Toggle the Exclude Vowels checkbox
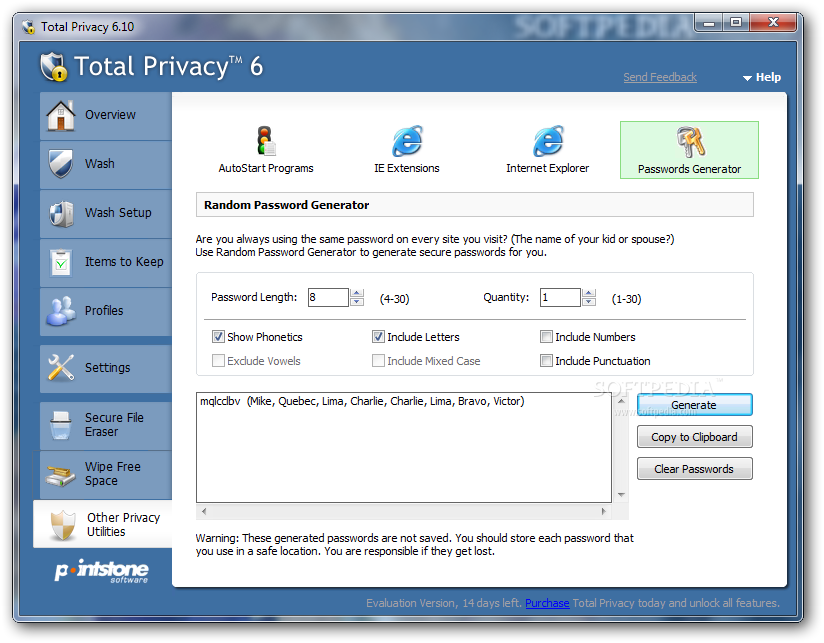Viewport: 824px width, 643px height. point(218,361)
